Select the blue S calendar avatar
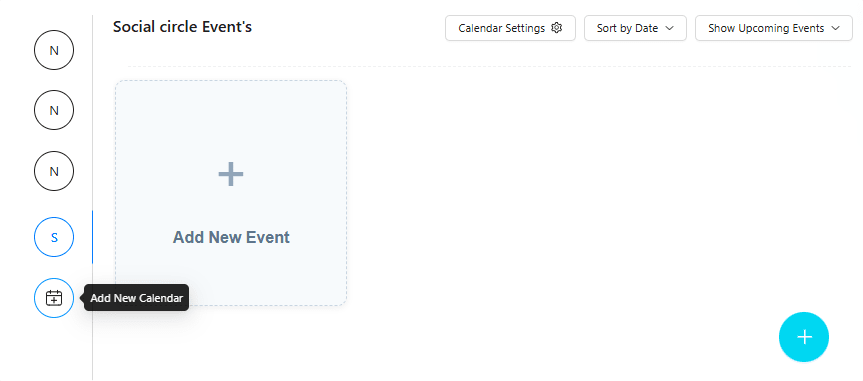This screenshot has height=381, width=863. (54, 237)
